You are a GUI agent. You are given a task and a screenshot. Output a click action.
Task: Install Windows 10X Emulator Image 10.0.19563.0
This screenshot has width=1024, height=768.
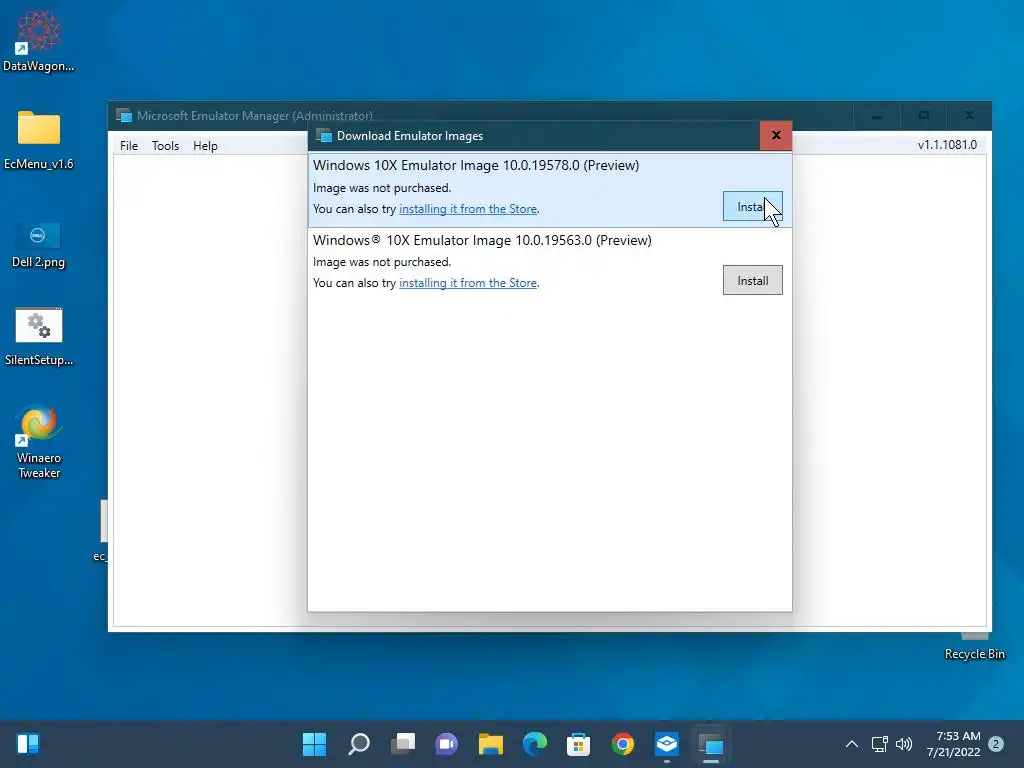752,280
